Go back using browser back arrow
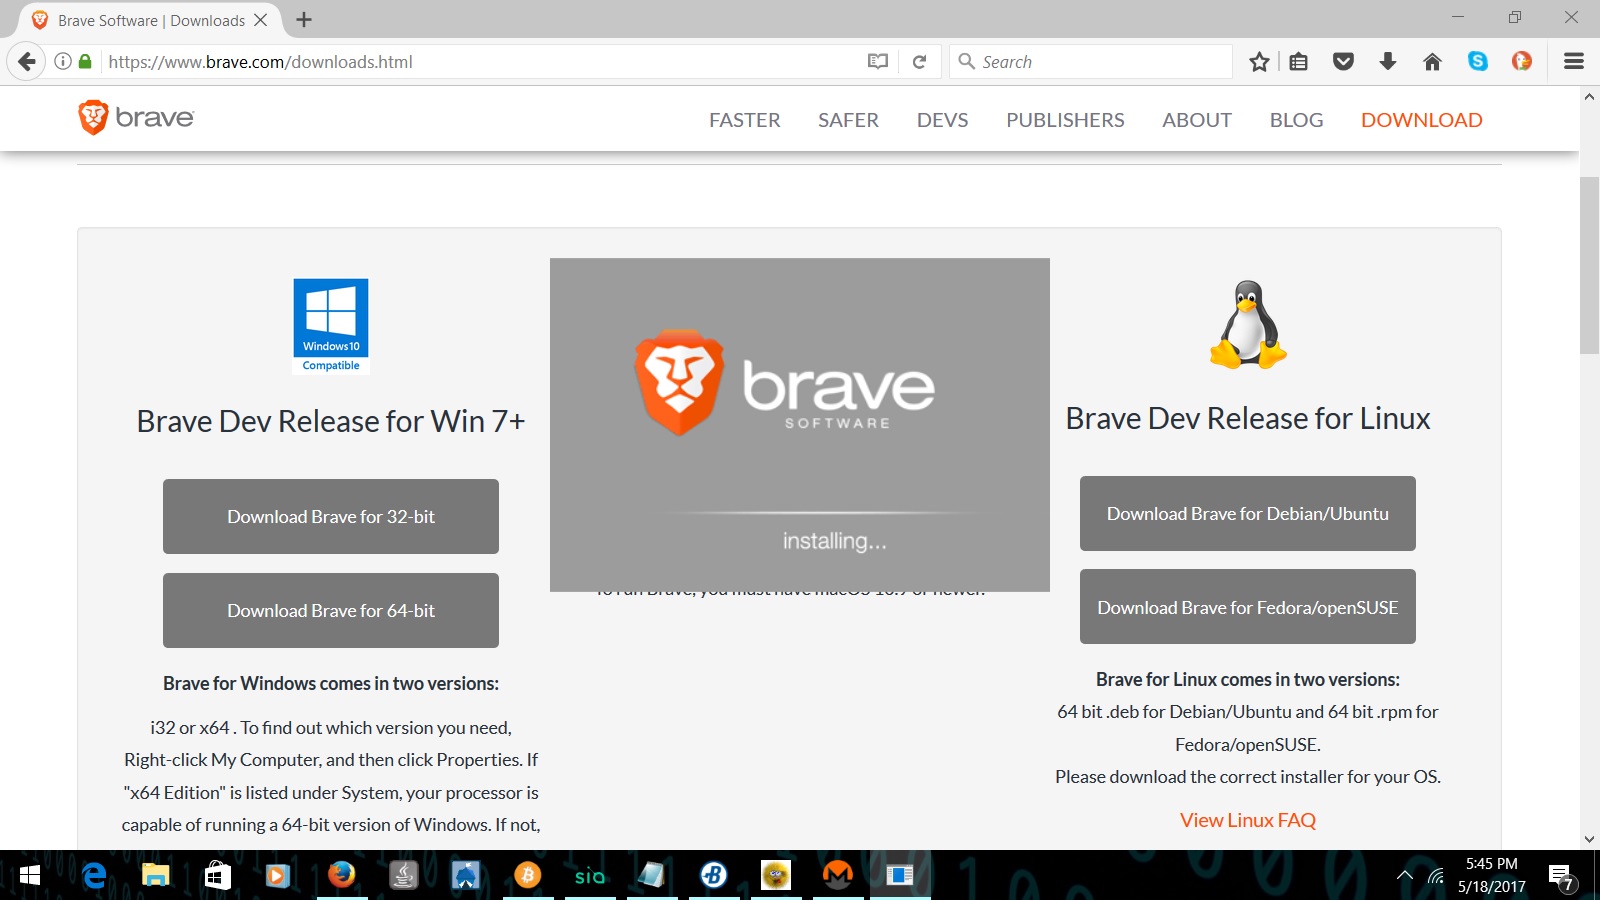 [27, 61]
